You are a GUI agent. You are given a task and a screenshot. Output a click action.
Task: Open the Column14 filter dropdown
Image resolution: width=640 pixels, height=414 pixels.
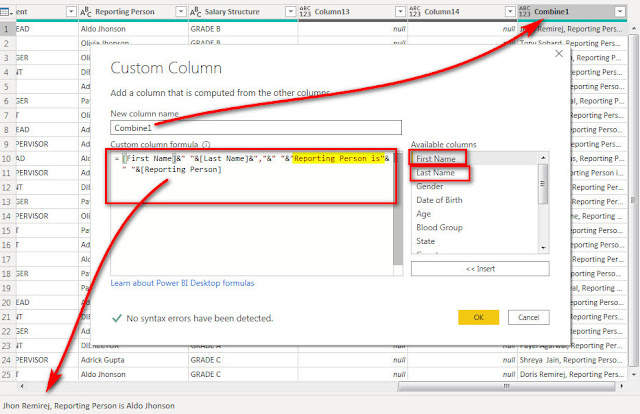(510, 12)
